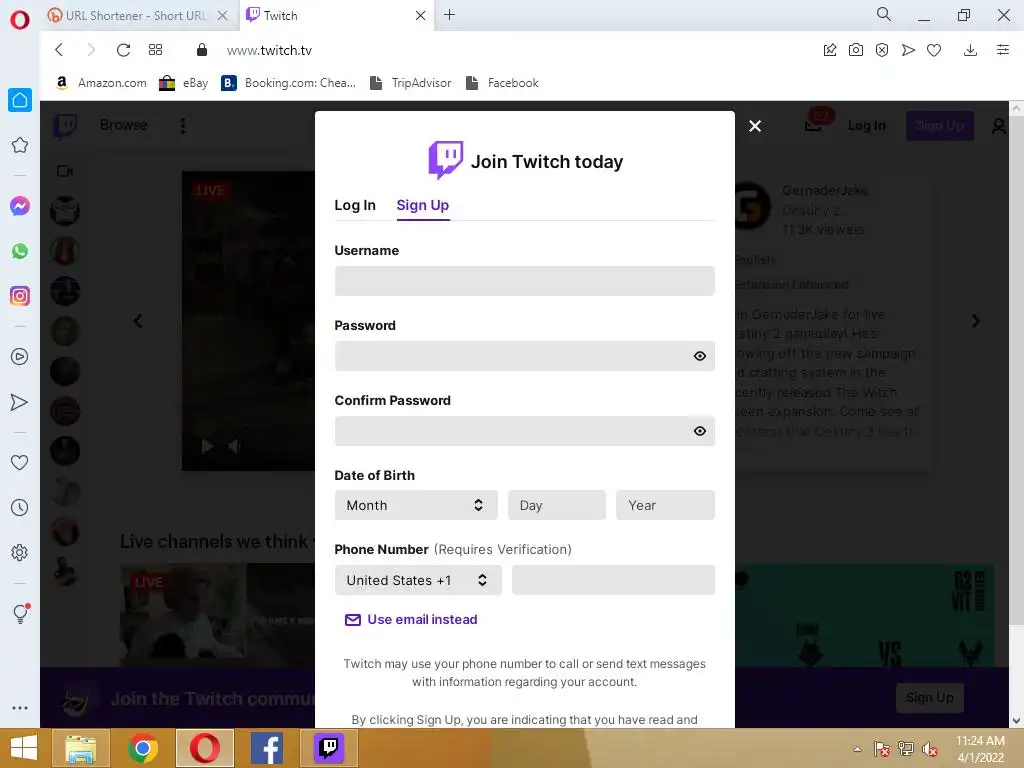This screenshot has width=1024, height=768.
Task: Show hidden tray icons arrow
Action: click(857, 749)
